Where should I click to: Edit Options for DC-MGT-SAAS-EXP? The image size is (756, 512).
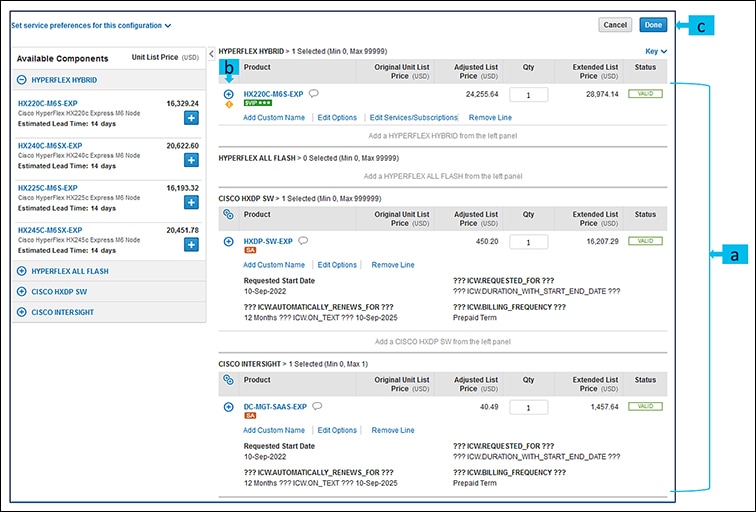337,430
